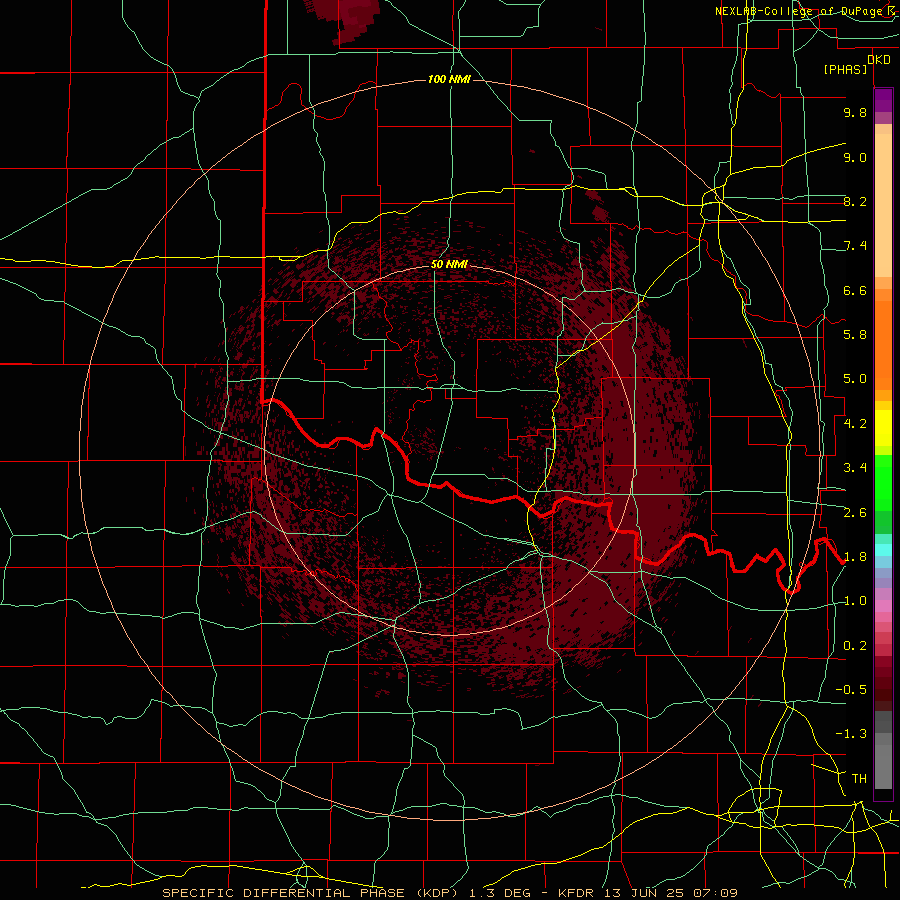Click the 6.6 value on the color scale
This screenshot has width=900, height=900.
(x=855, y=290)
